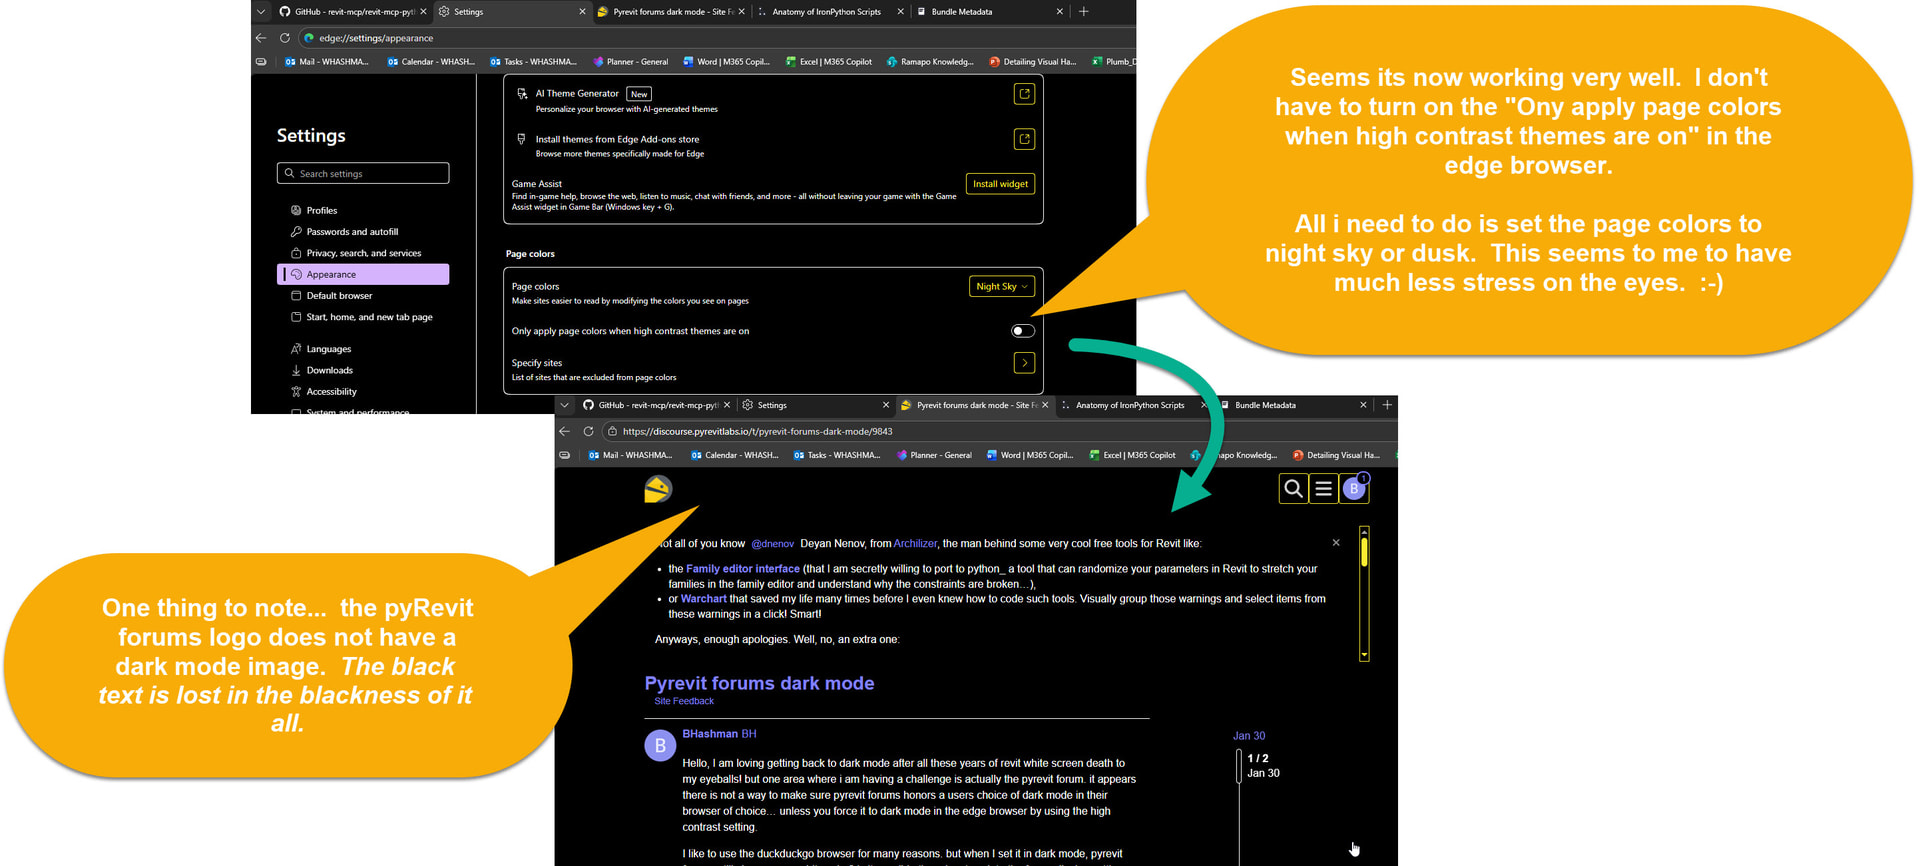Expand the Specify sites chevron
The width and height of the screenshot is (1920, 866).
click(1024, 363)
